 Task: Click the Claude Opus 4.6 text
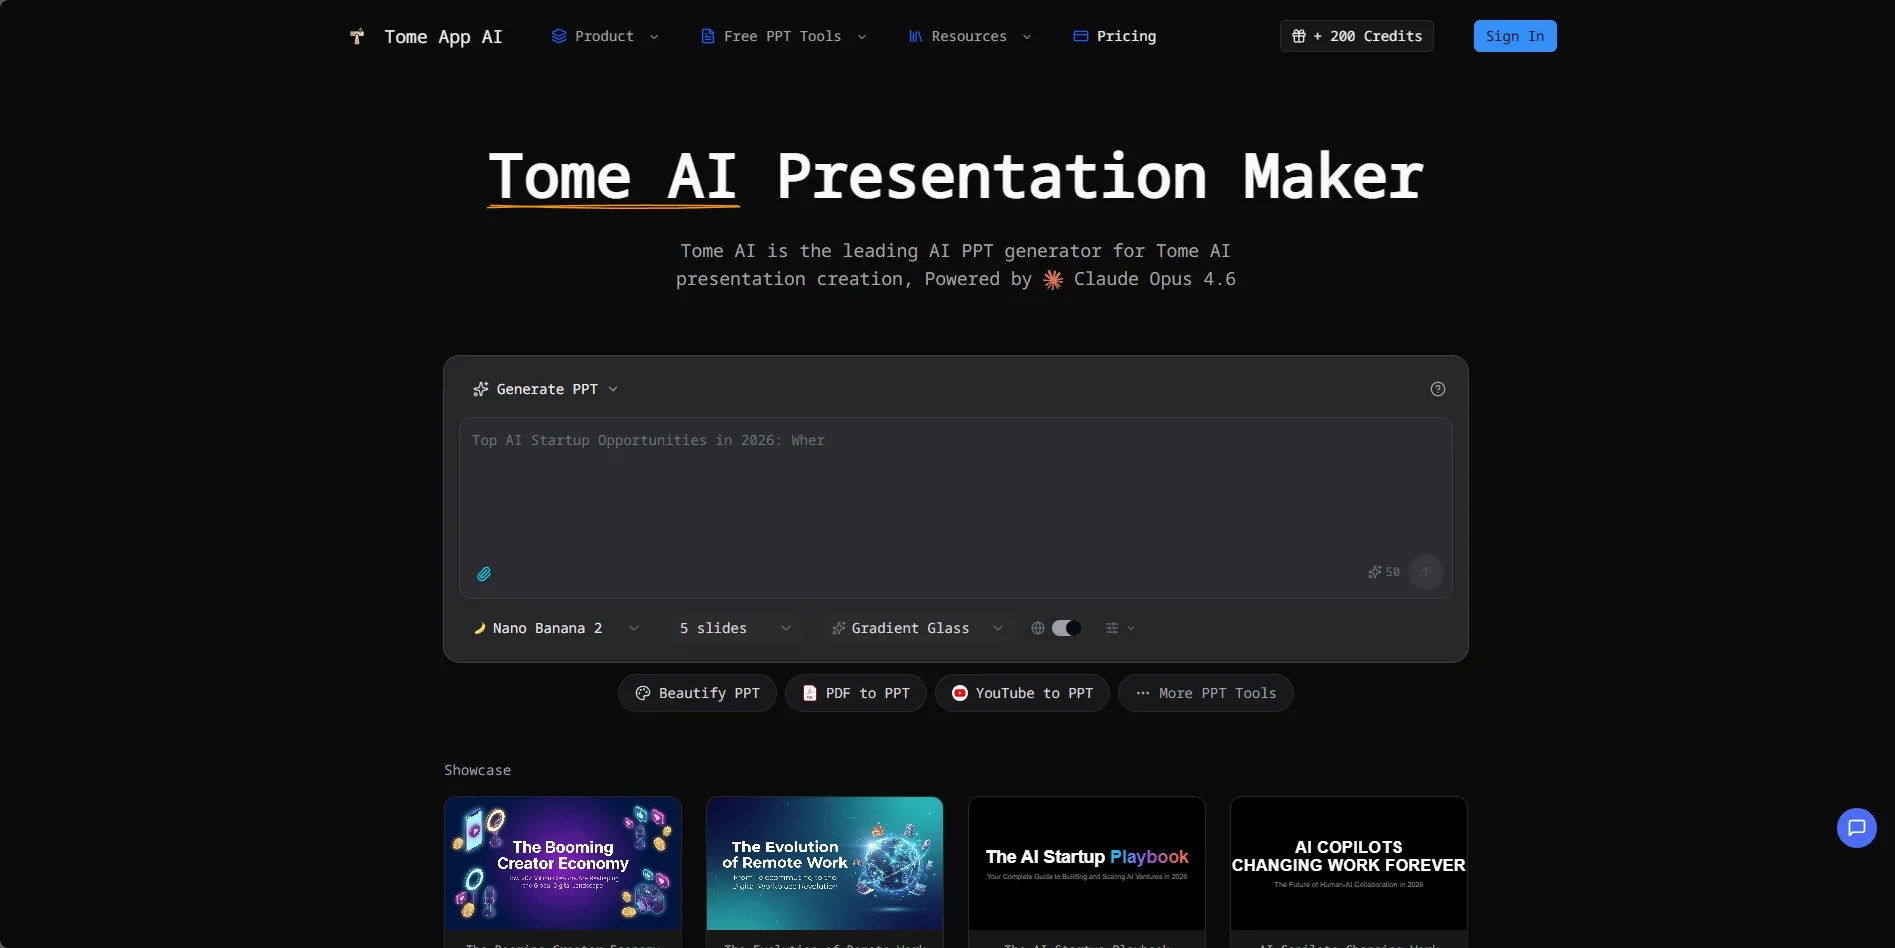point(1155,279)
